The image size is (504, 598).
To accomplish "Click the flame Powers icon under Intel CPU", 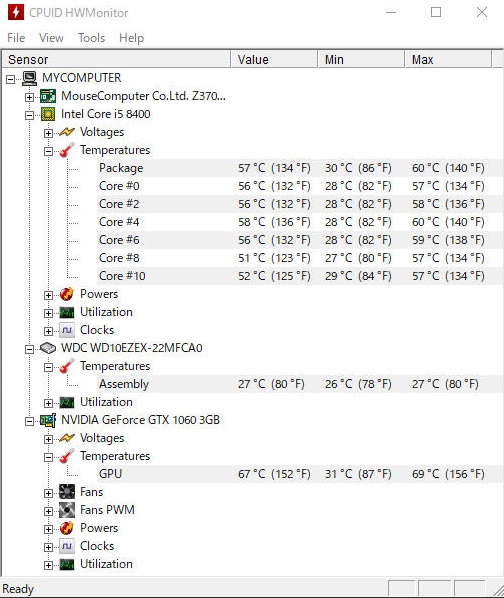I will tap(67, 294).
